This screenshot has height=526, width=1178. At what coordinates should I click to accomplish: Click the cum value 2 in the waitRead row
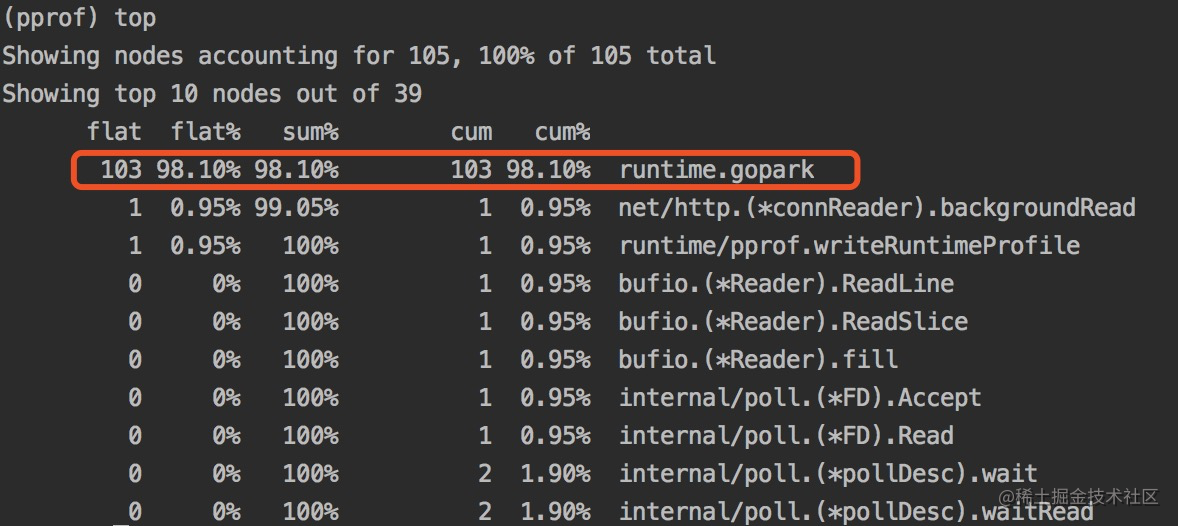[x=485, y=511]
